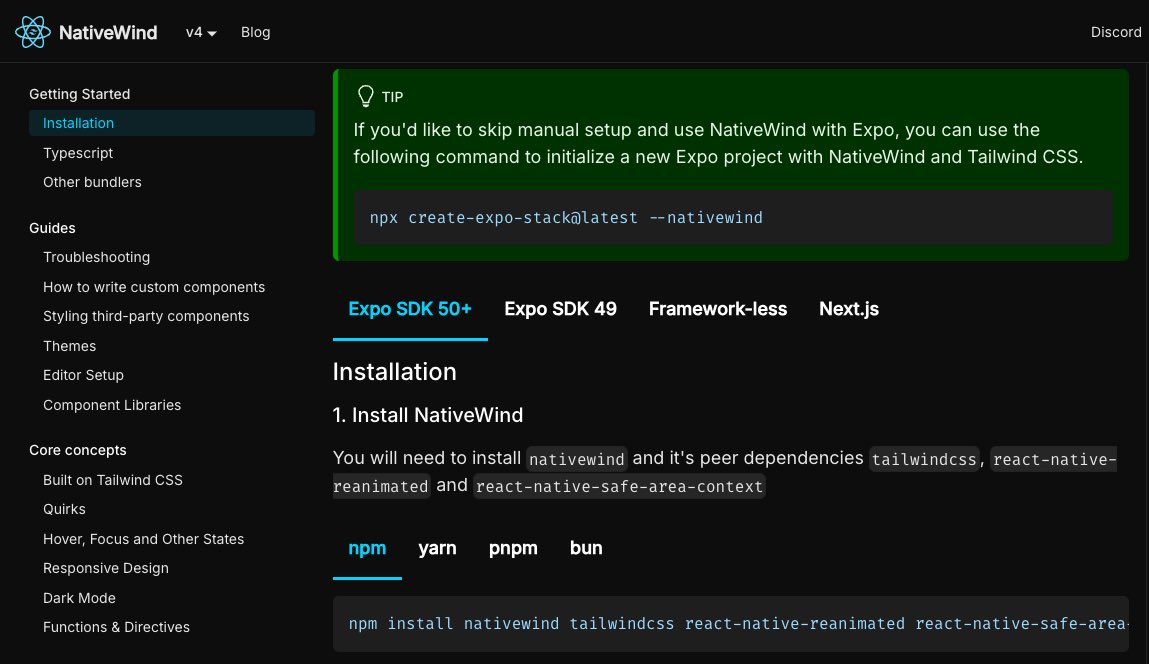Image resolution: width=1149 pixels, height=664 pixels.
Task: Select the Expo SDK 50+ tab
Action: tap(410, 309)
